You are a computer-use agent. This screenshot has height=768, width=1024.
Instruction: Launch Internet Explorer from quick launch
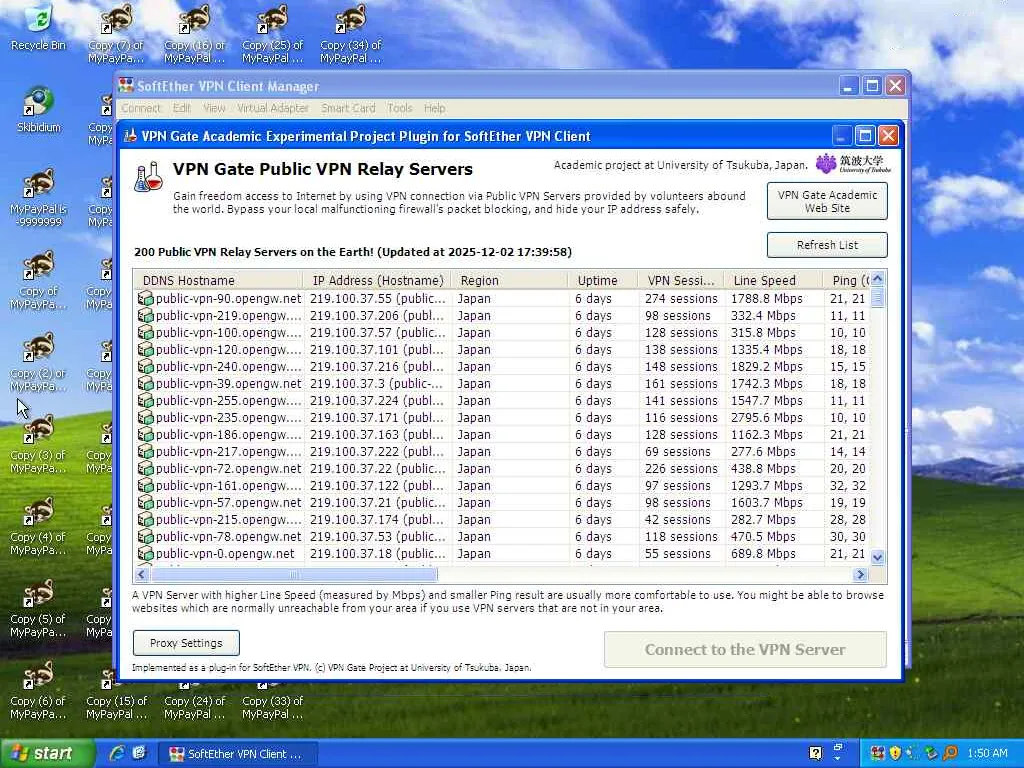click(117, 753)
